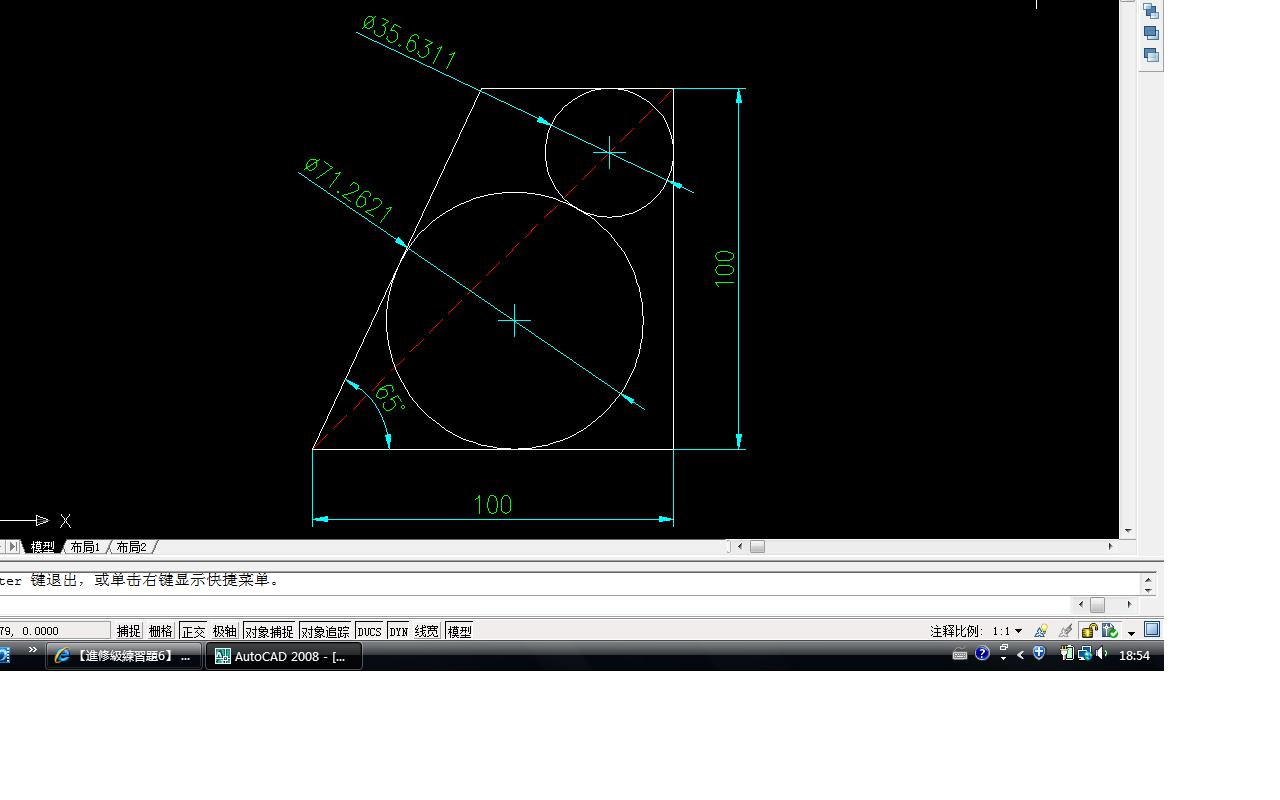Screen dimensions: 1280x800
Task: Open the status bar menu arrow
Action: pos(1131,633)
